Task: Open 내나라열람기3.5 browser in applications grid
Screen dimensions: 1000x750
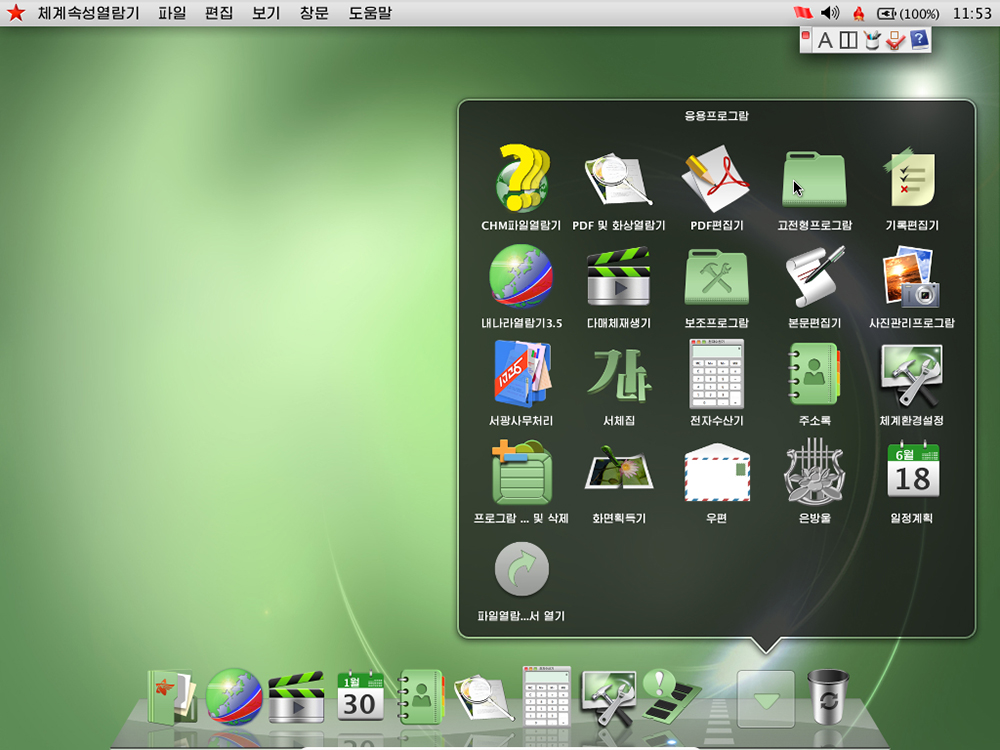Action: click(x=521, y=276)
